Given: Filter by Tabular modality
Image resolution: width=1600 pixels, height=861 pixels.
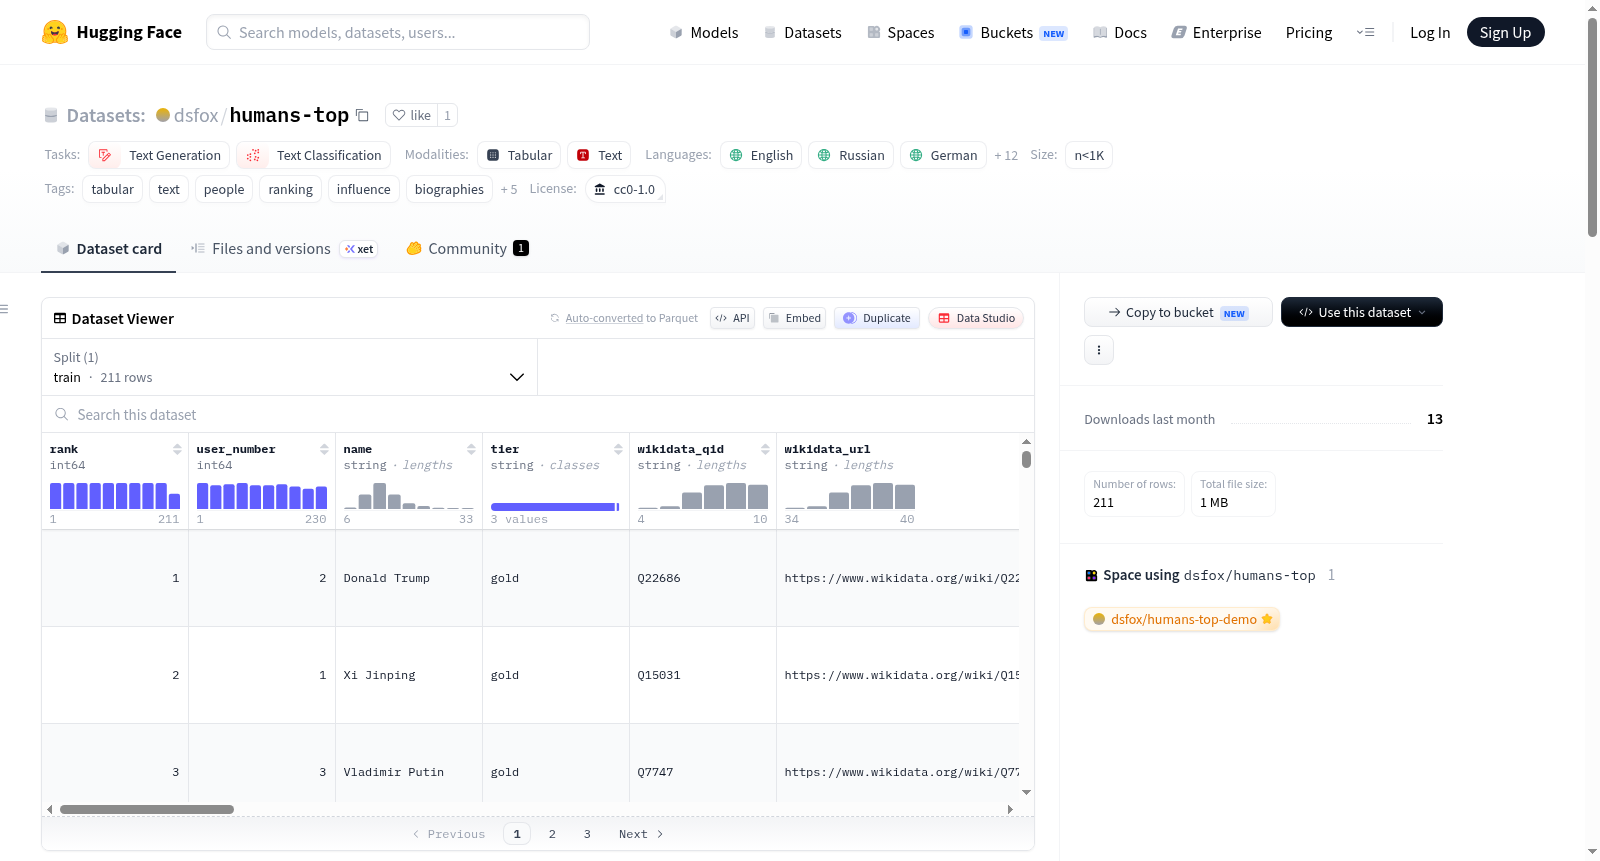Looking at the screenshot, I should coord(519,155).
